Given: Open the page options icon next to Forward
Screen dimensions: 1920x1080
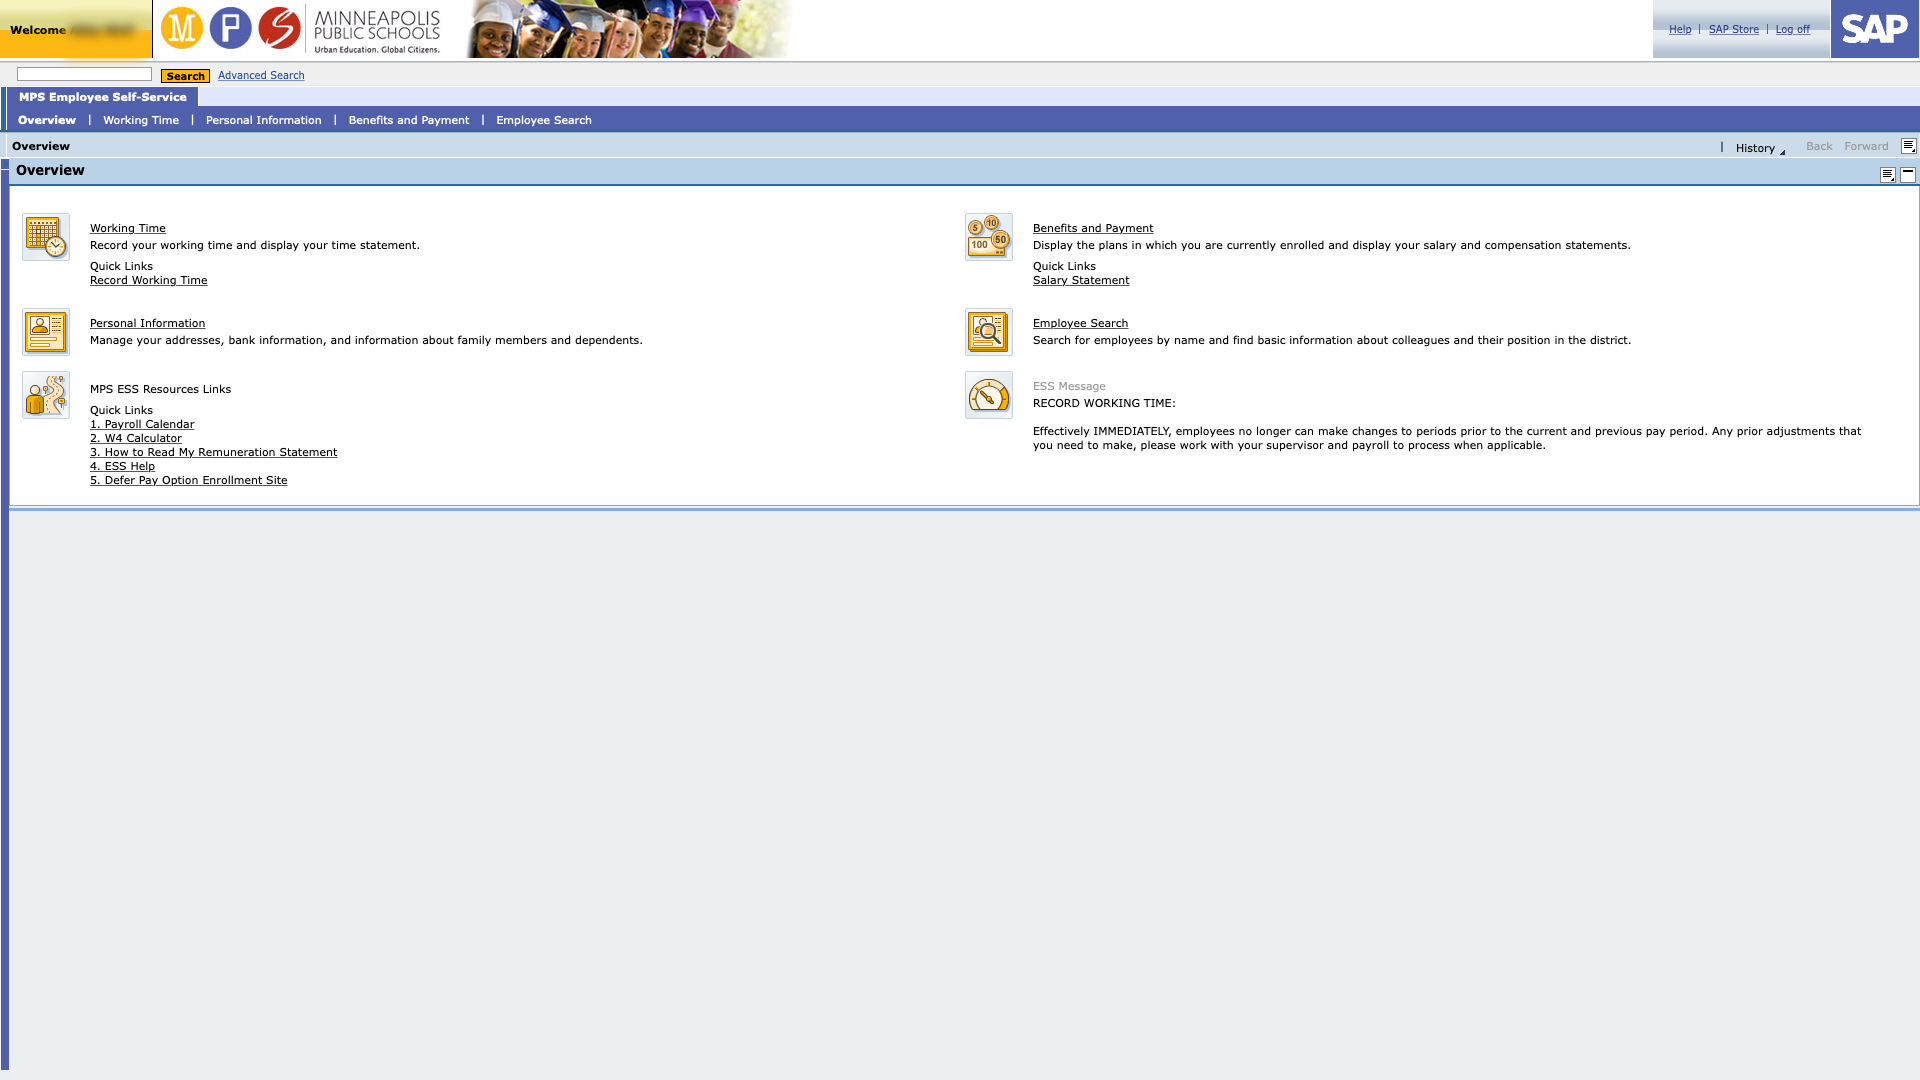Looking at the screenshot, I should coord(1908,146).
